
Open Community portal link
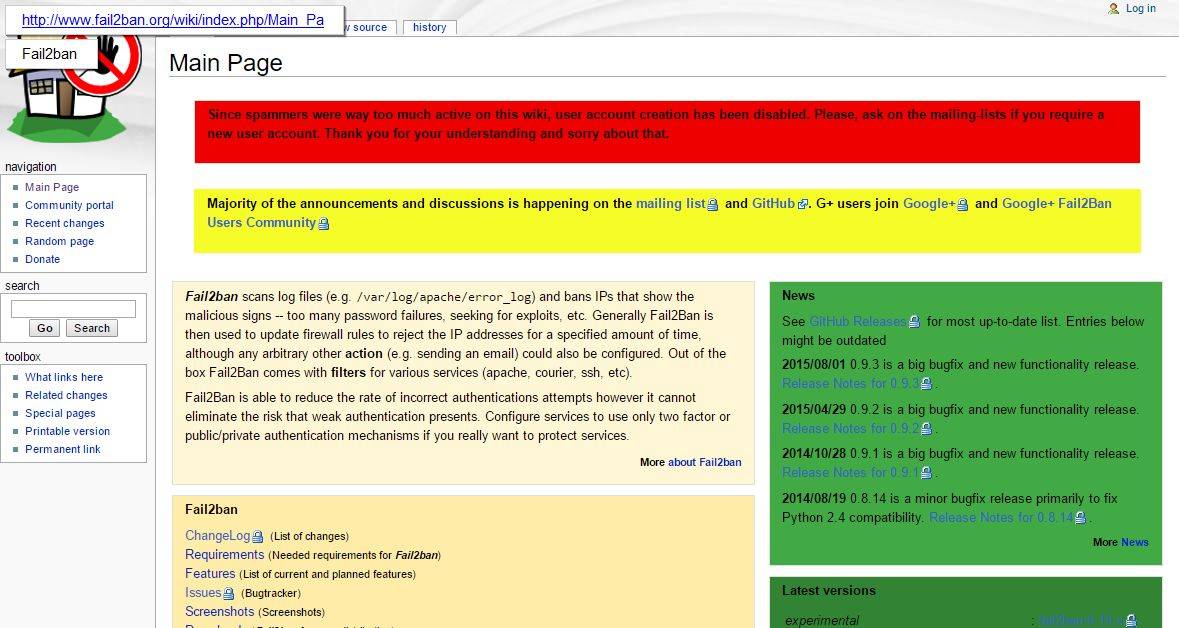(69, 205)
